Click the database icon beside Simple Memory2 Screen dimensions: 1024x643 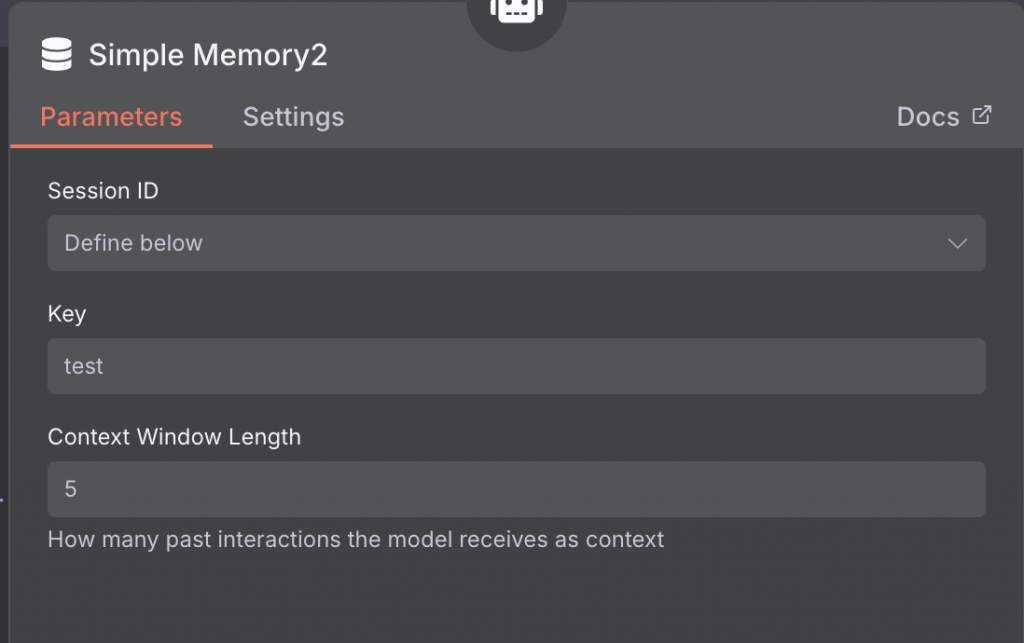[57, 55]
